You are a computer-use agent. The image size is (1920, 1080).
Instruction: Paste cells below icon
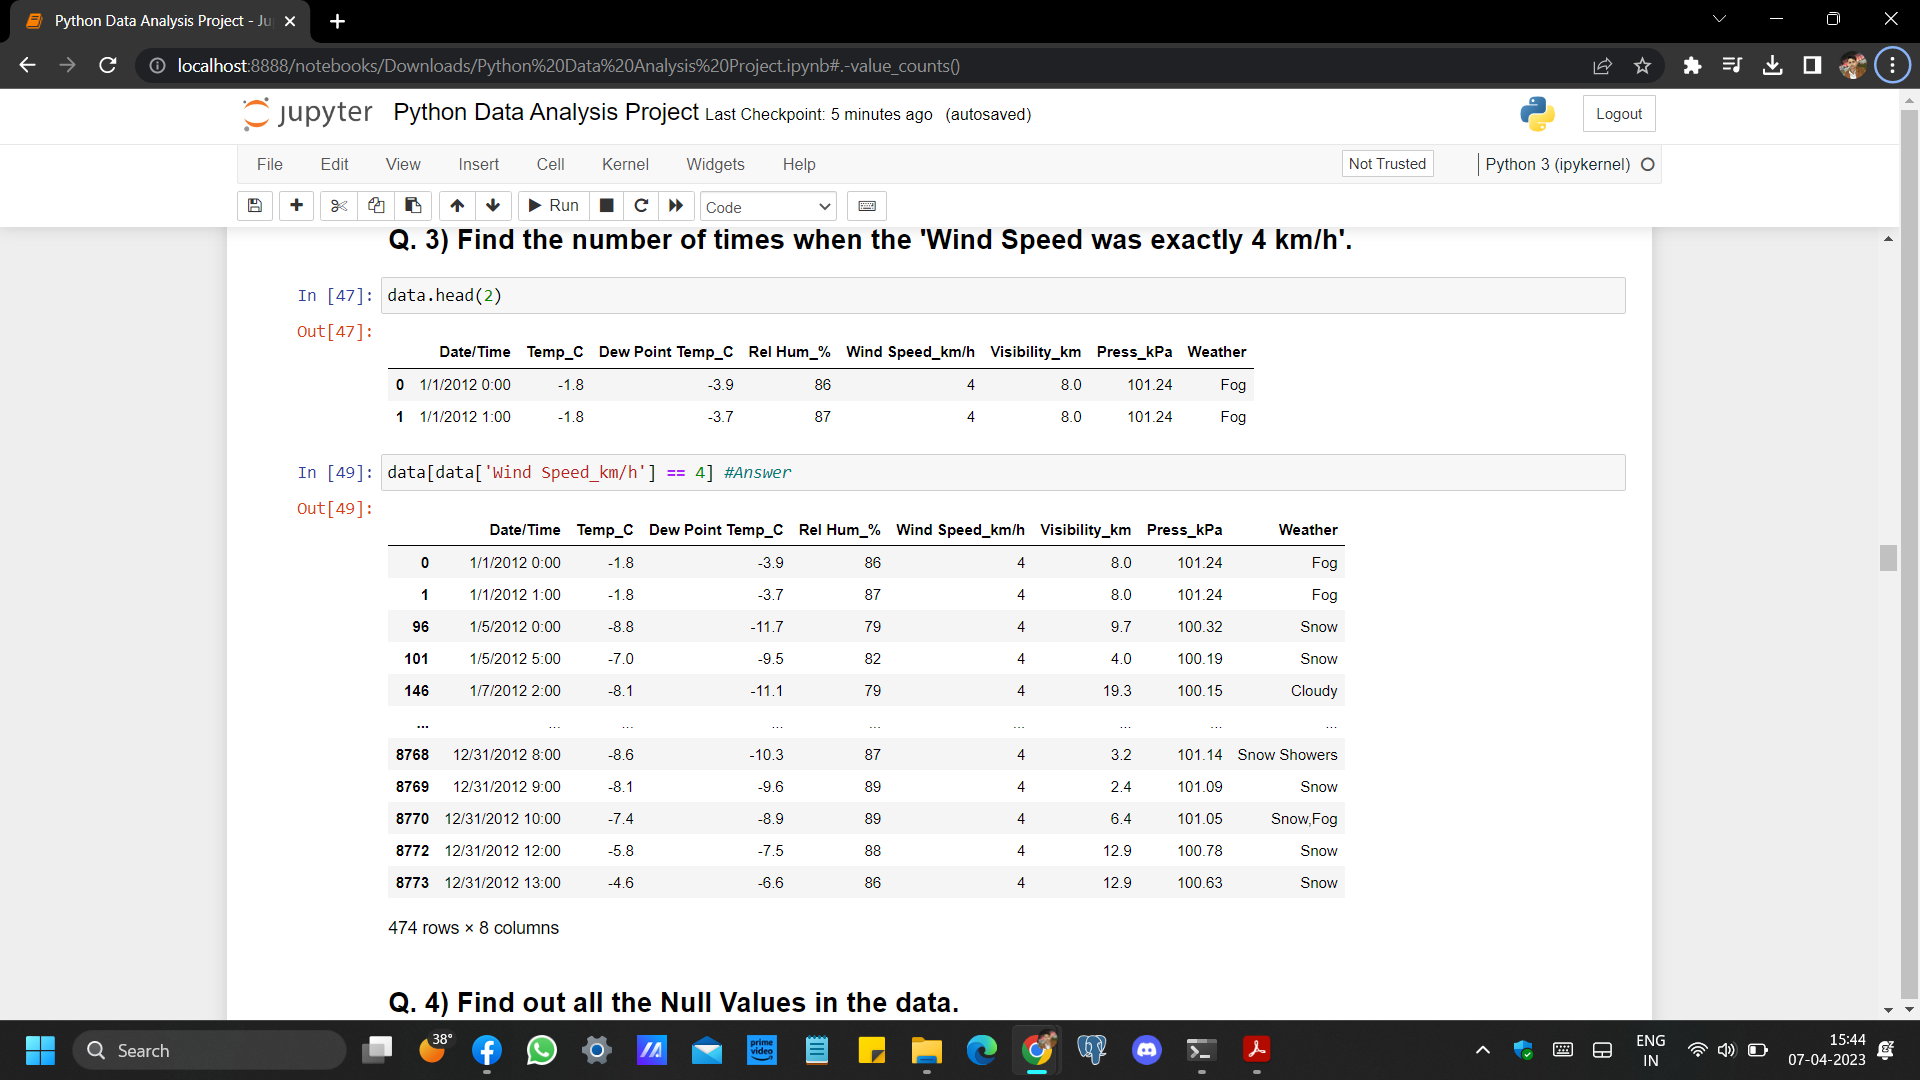(x=413, y=206)
